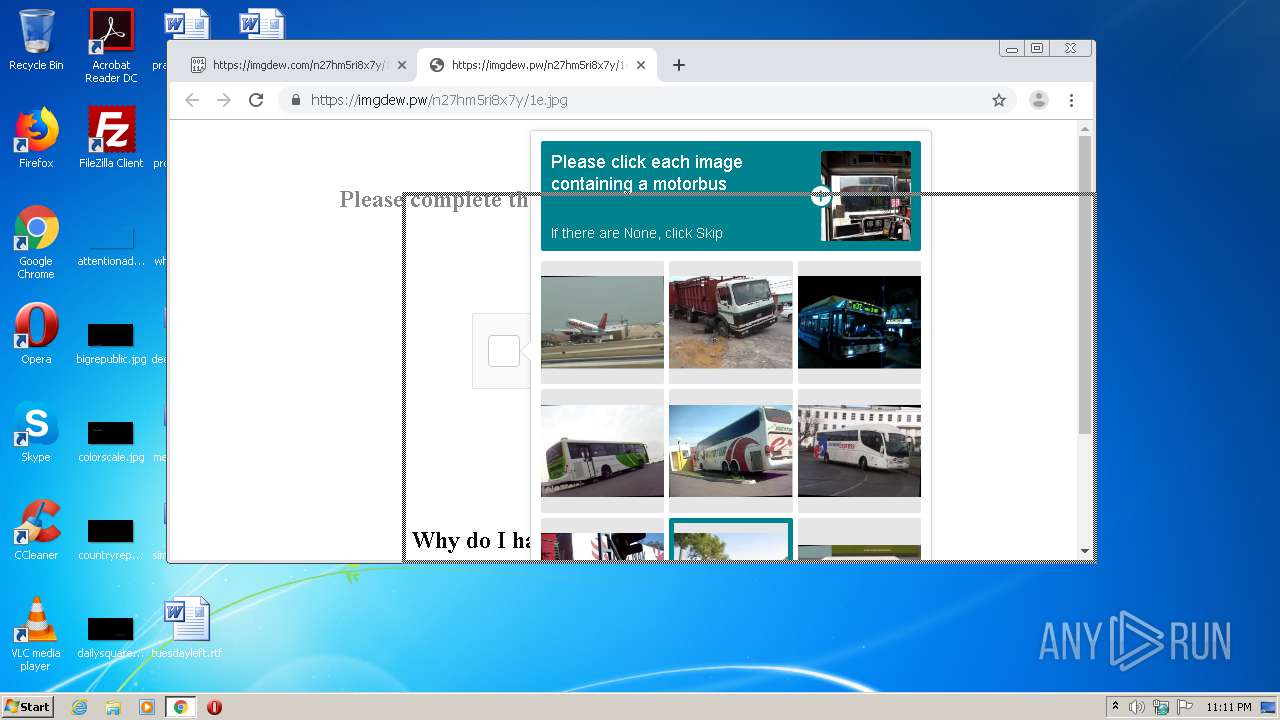Viewport: 1280px width, 720px height.
Task: View site information lock icon
Action: 295,100
